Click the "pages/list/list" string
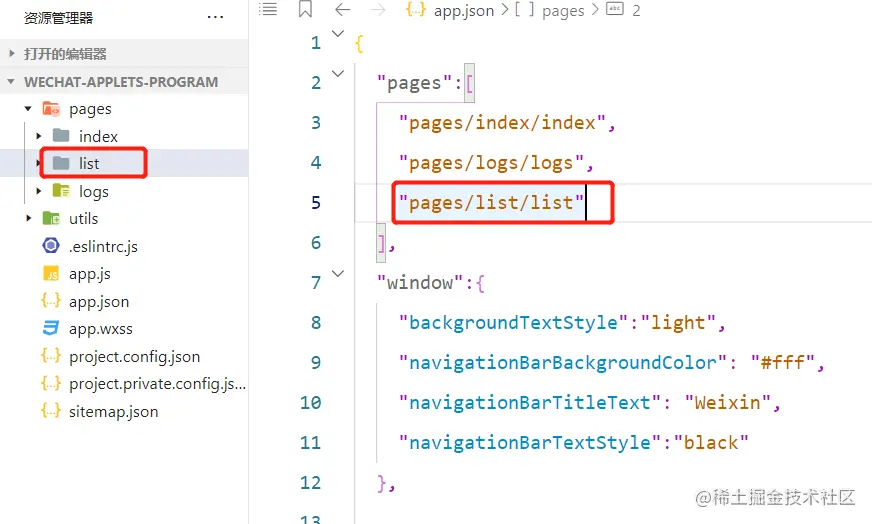The image size is (872, 524). tap(491, 203)
